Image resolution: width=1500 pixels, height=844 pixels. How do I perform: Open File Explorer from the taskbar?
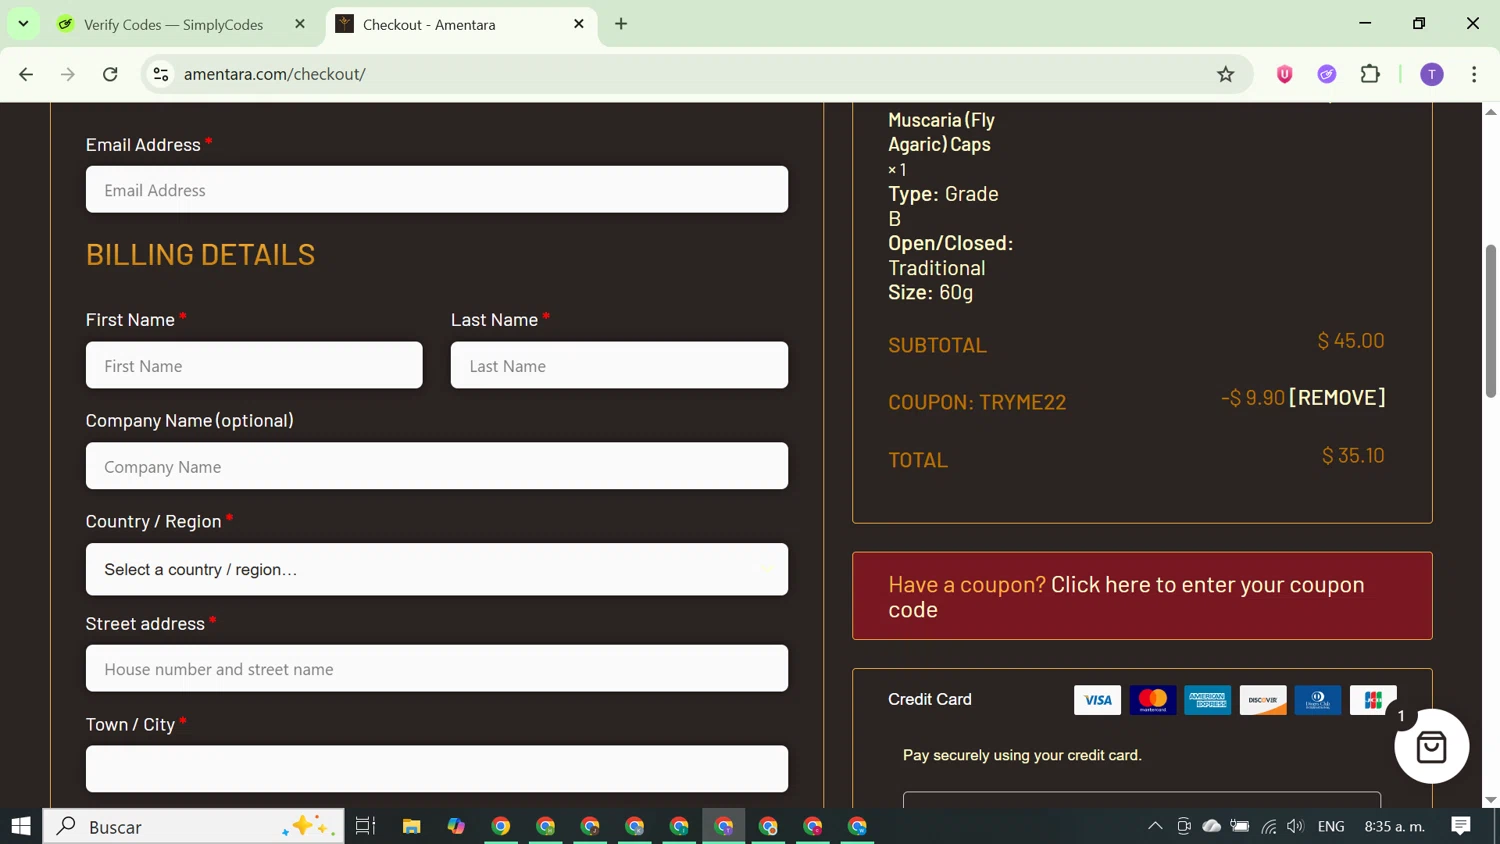pyautogui.click(x=411, y=826)
